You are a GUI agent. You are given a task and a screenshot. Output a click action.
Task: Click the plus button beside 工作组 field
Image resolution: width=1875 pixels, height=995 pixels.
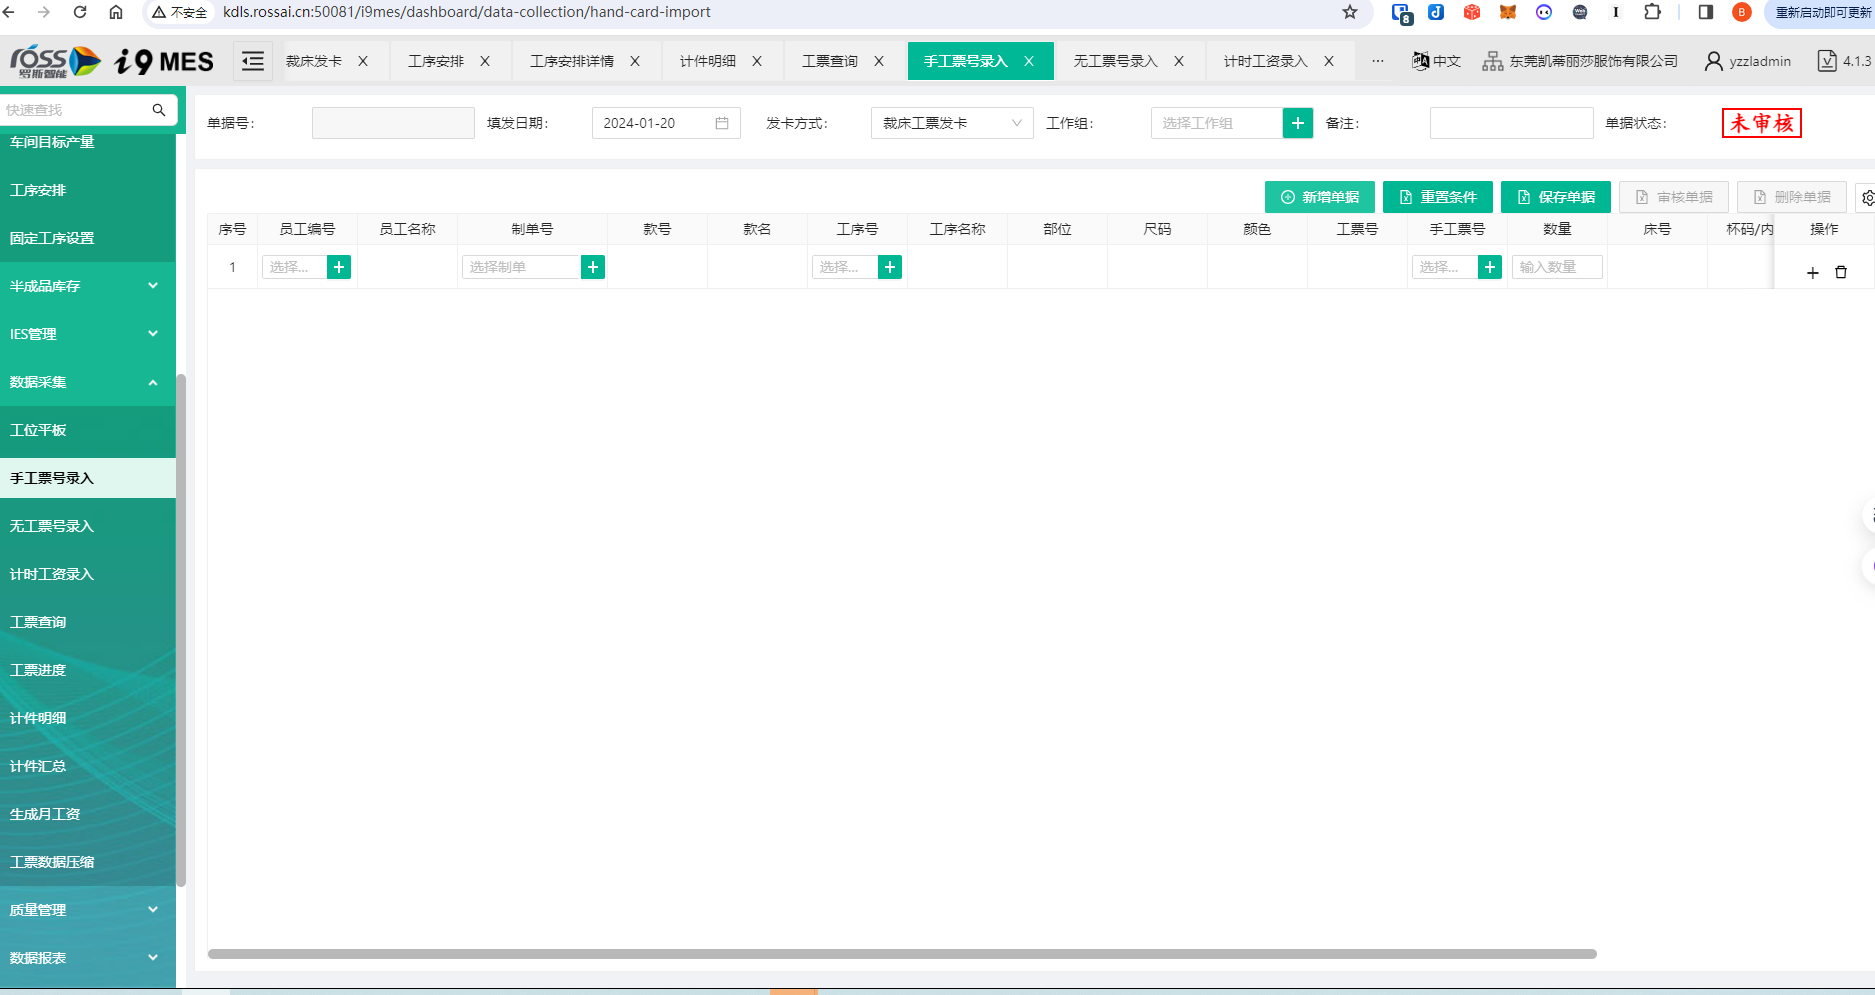pyautogui.click(x=1297, y=123)
